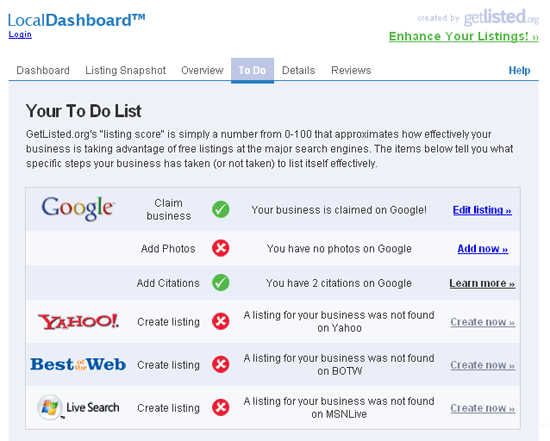Open Enhance Your Listings link
Image resolution: width=550 pixels, height=441 pixels.
tap(464, 36)
